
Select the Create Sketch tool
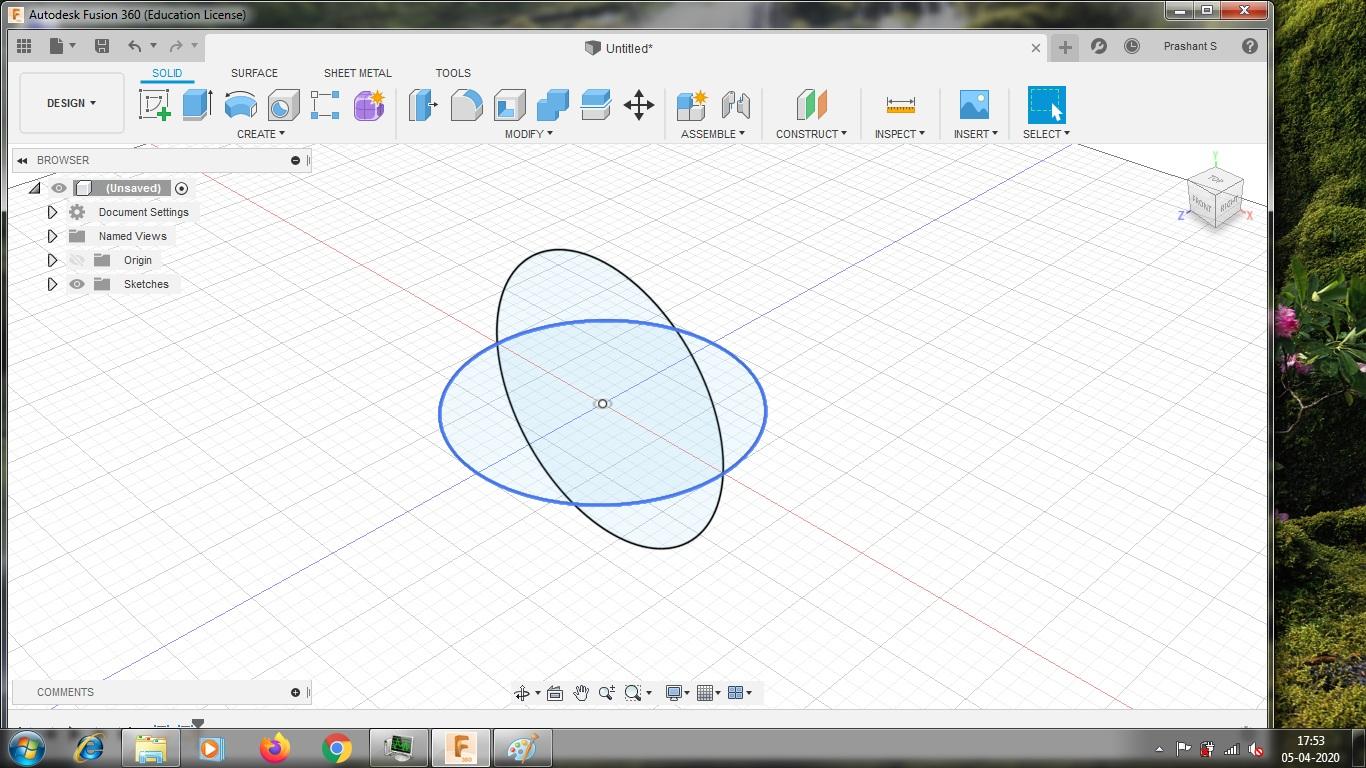pyautogui.click(x=154, y=105)
